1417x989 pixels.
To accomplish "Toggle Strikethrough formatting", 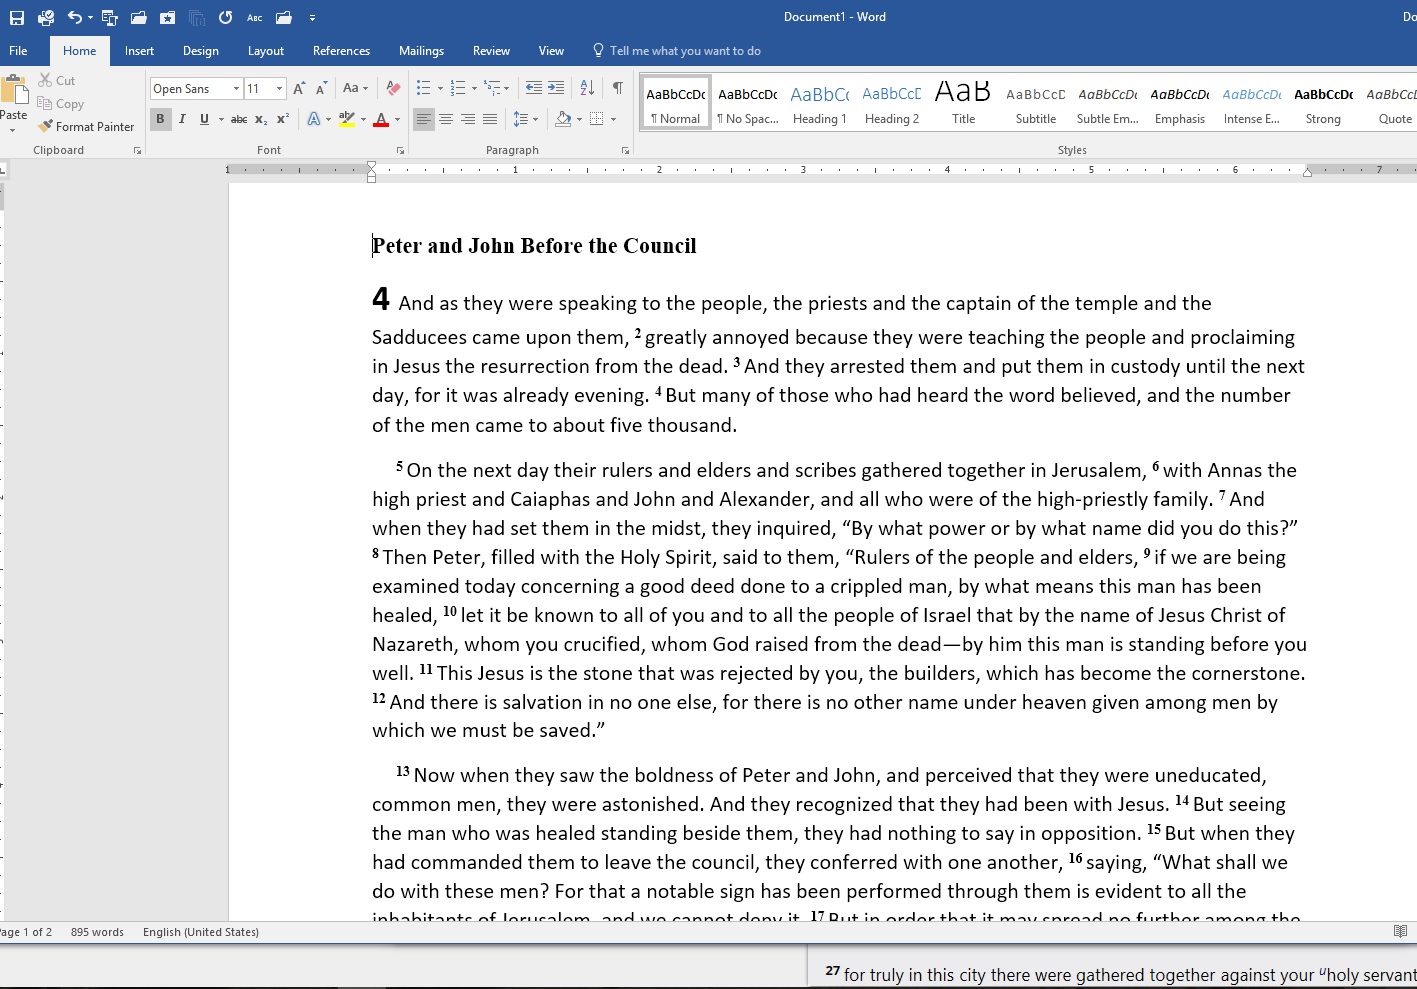I will click(x=239, y=119).
